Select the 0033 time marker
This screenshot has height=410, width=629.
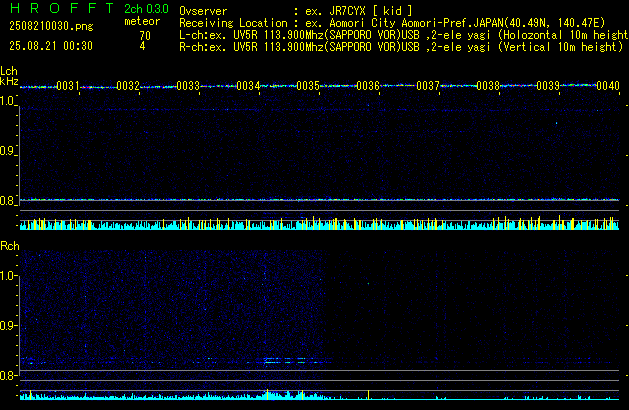(x=188, y=86)
